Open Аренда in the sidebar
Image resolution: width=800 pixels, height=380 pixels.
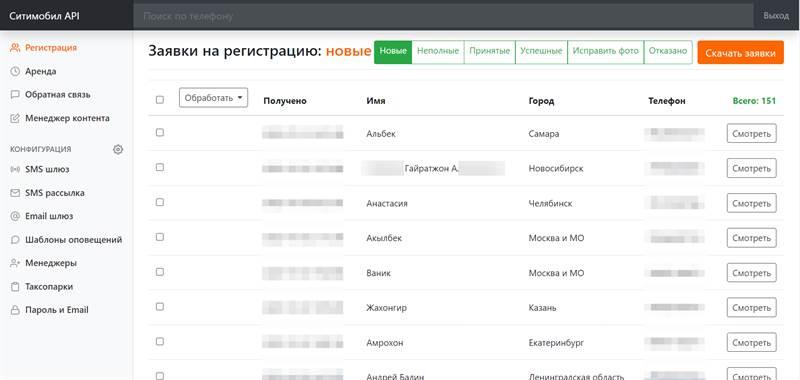pos(41,71)
